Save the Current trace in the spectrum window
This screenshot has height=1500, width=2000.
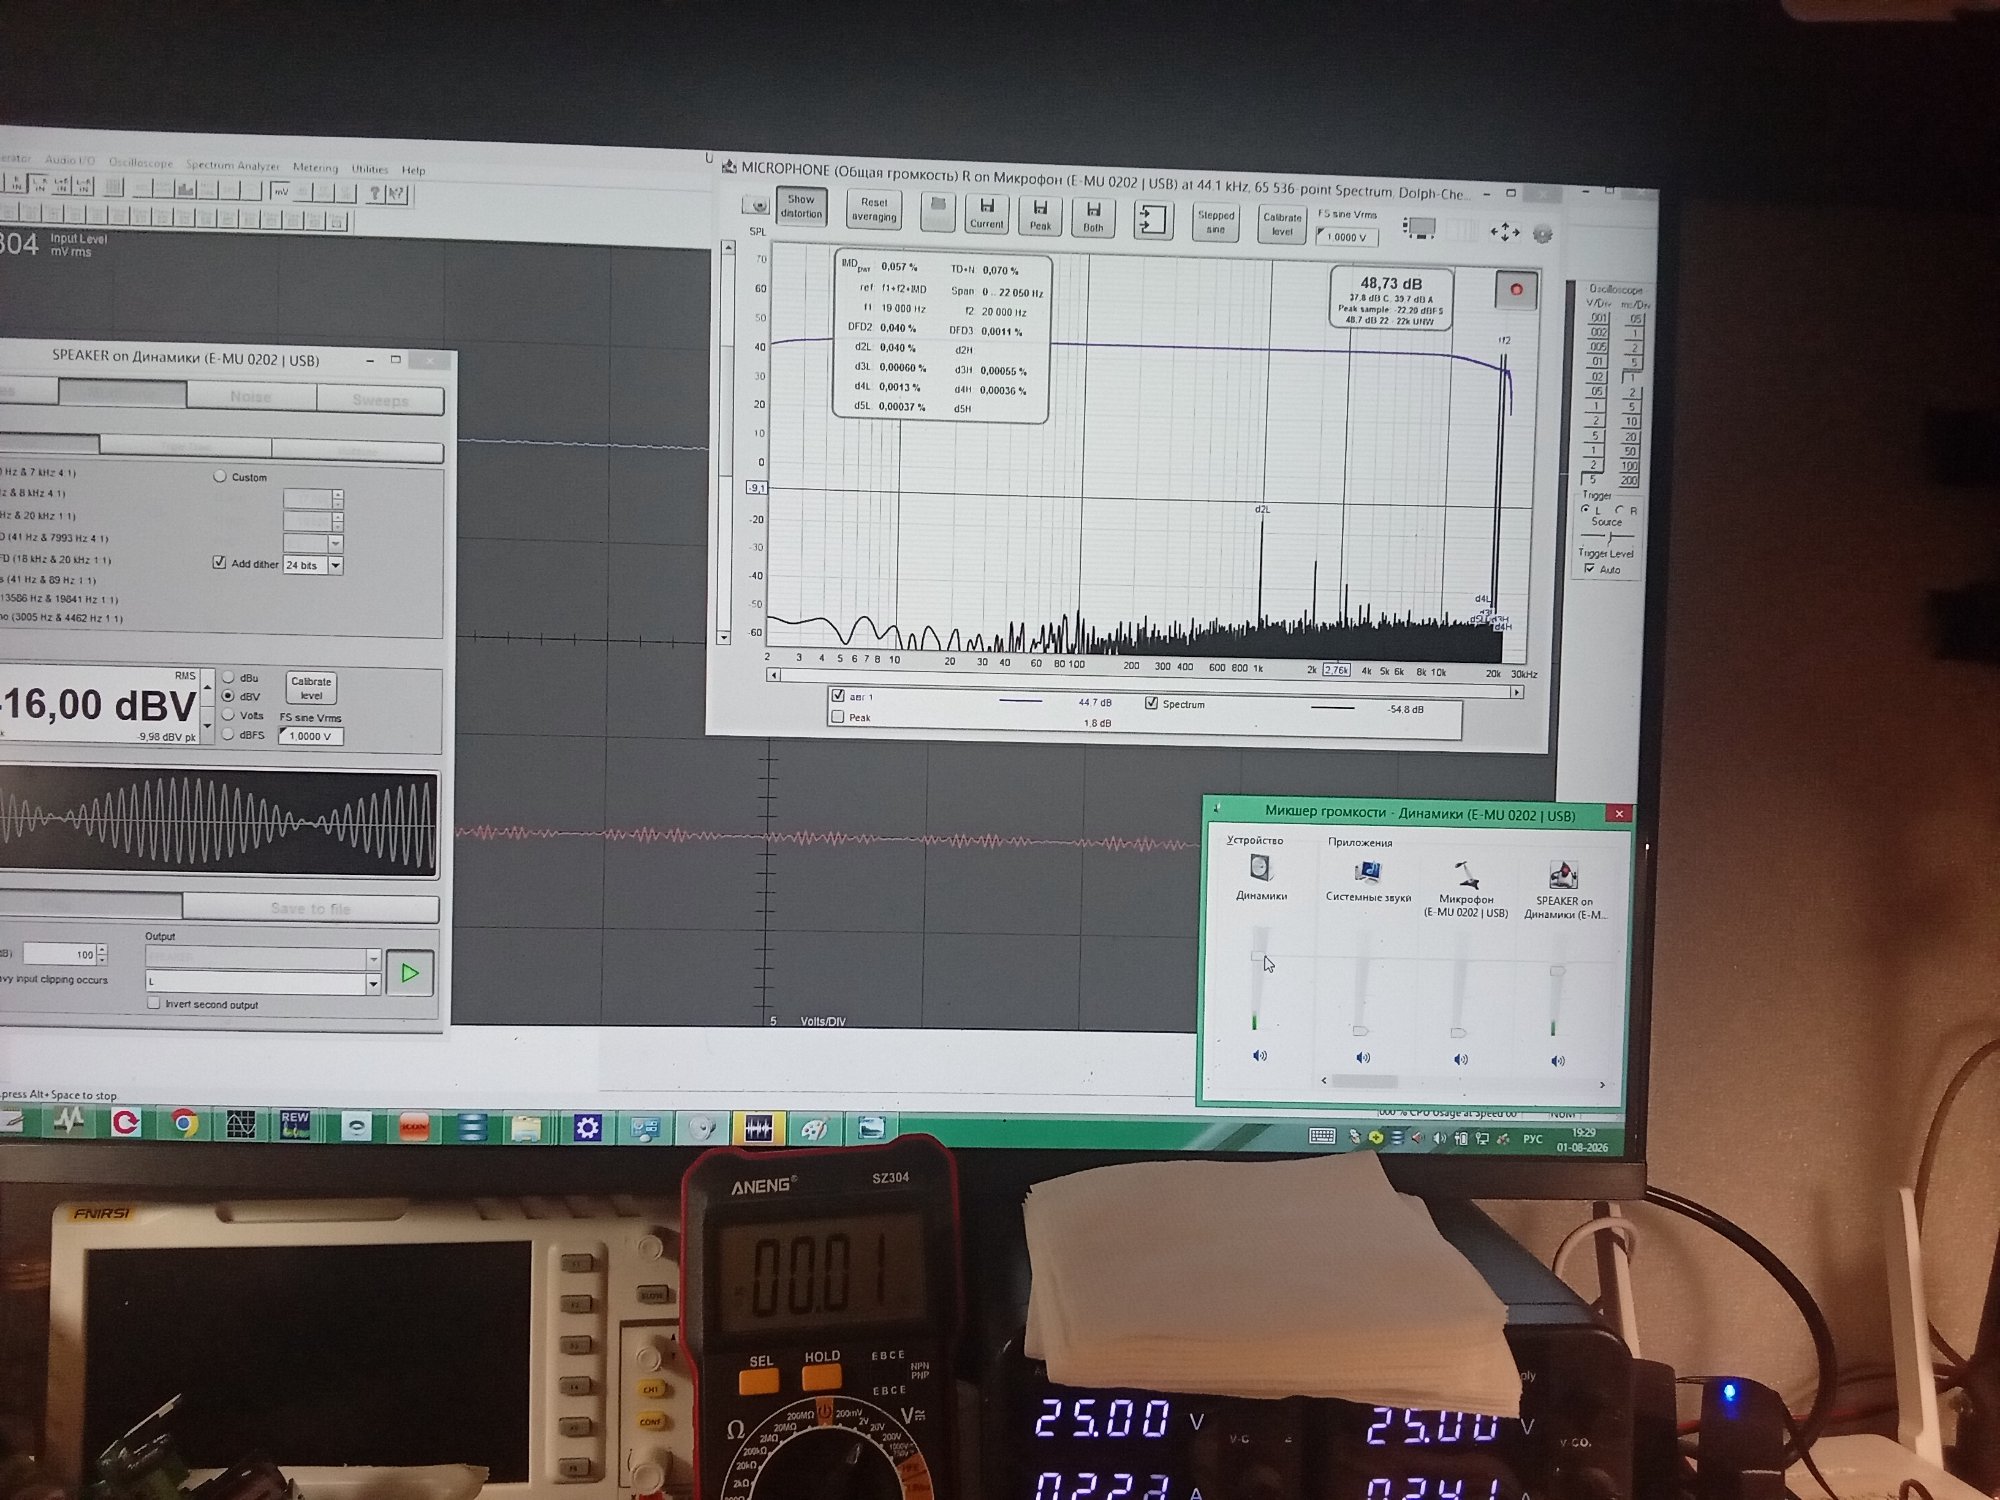pos(986,214)
